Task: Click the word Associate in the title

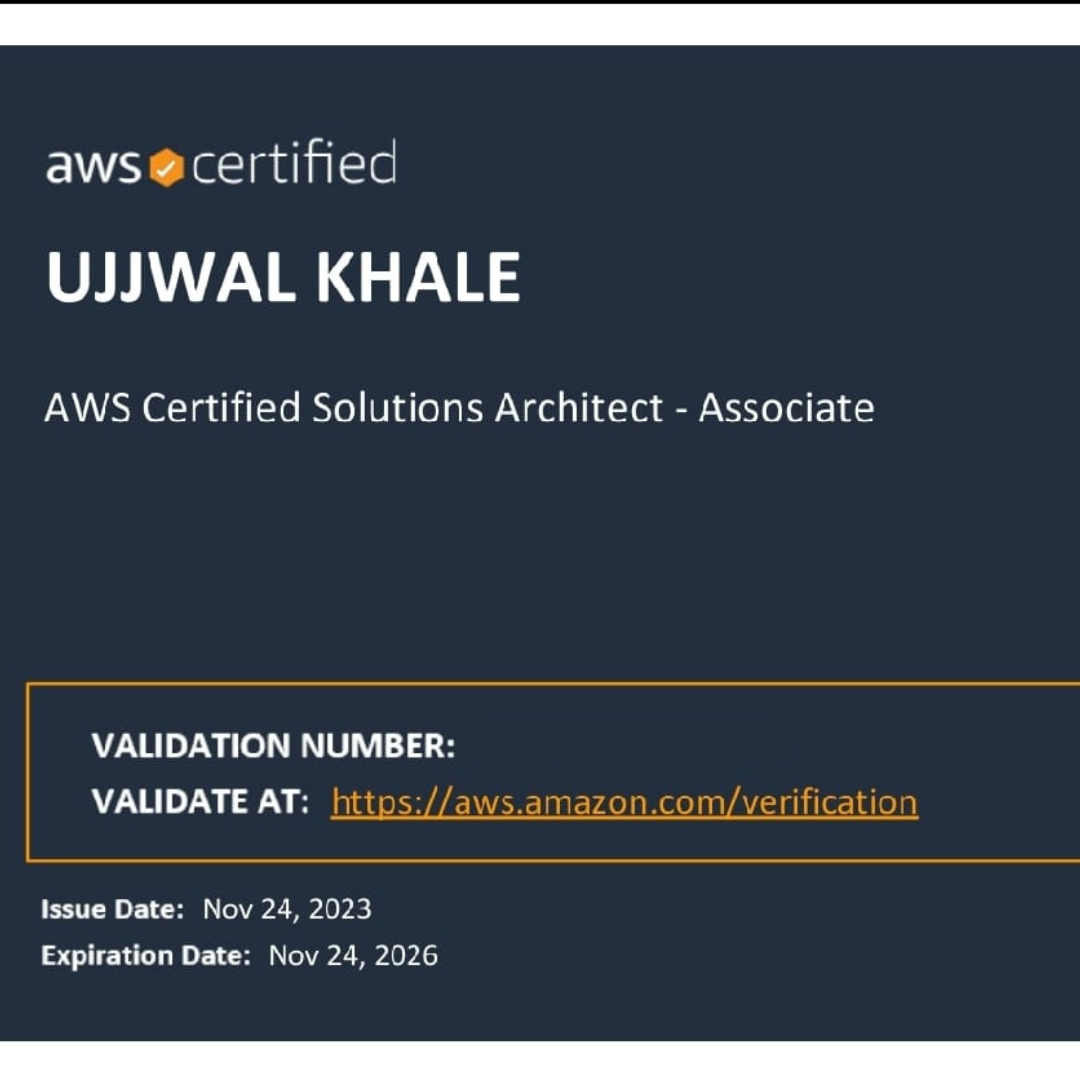Action: [787, 407]
